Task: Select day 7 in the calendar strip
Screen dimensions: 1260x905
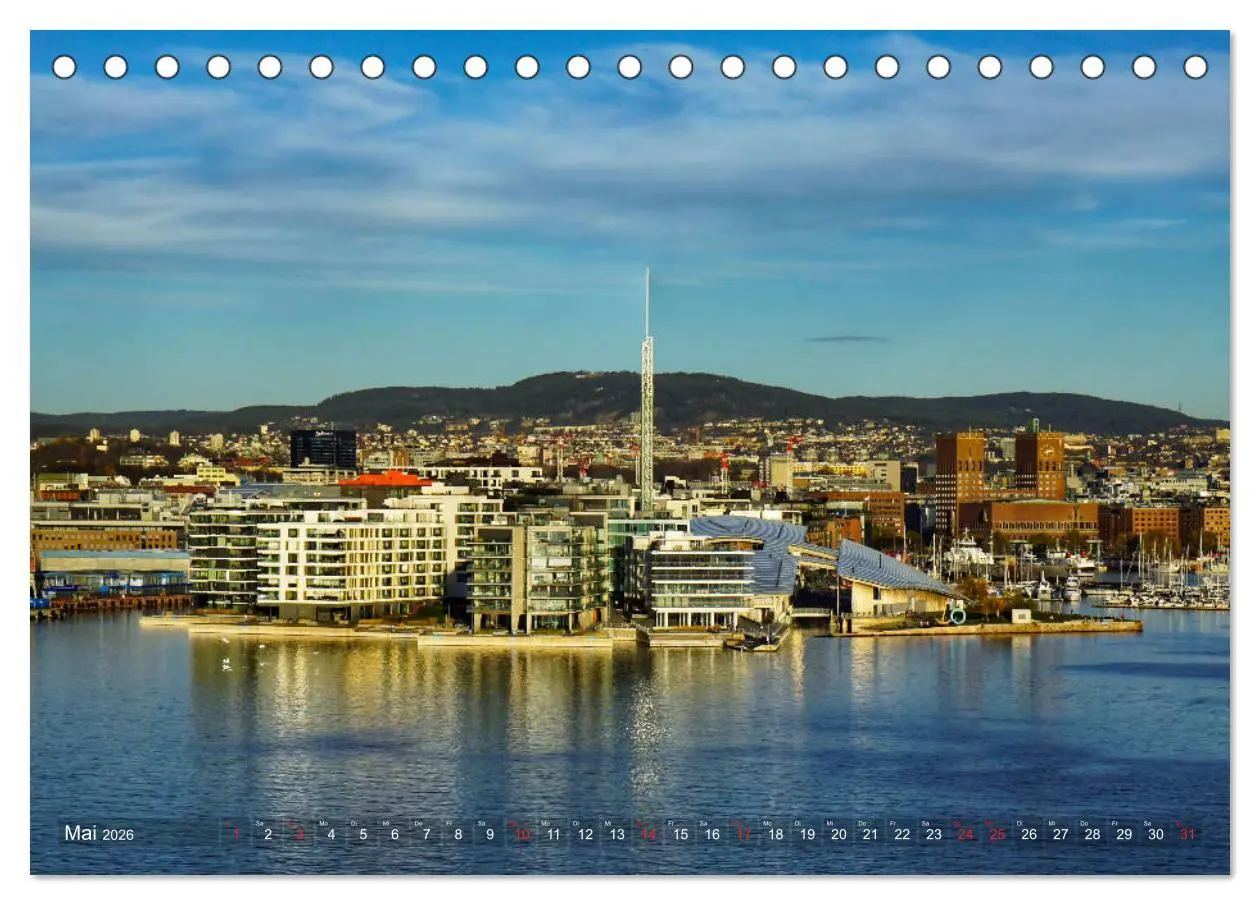Action: point(426,834)
